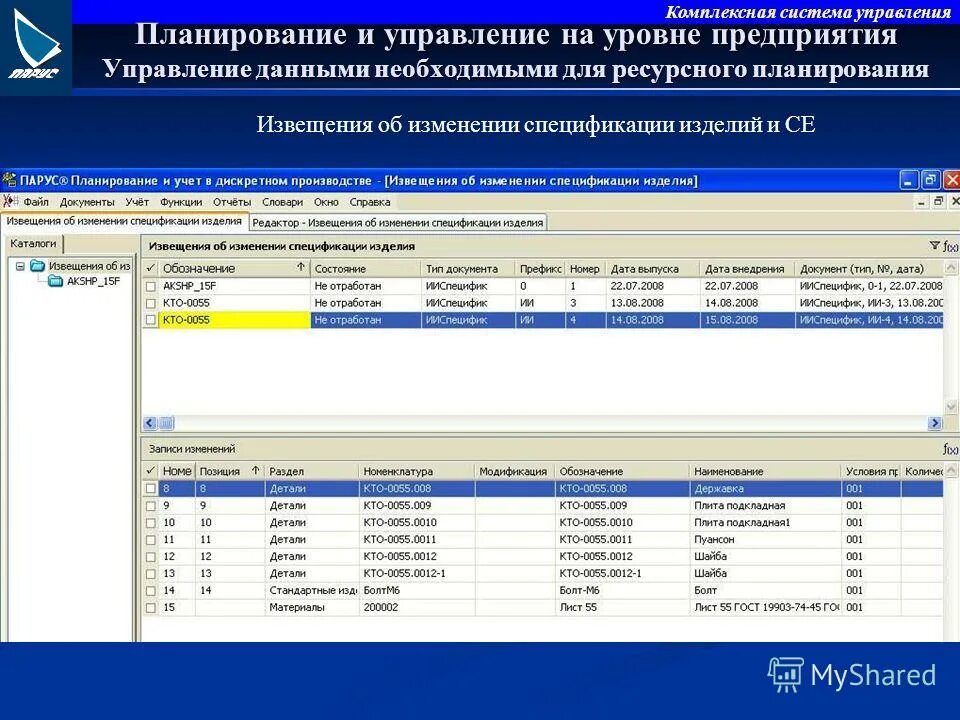Click Модификация column header

tap(514, 471)
